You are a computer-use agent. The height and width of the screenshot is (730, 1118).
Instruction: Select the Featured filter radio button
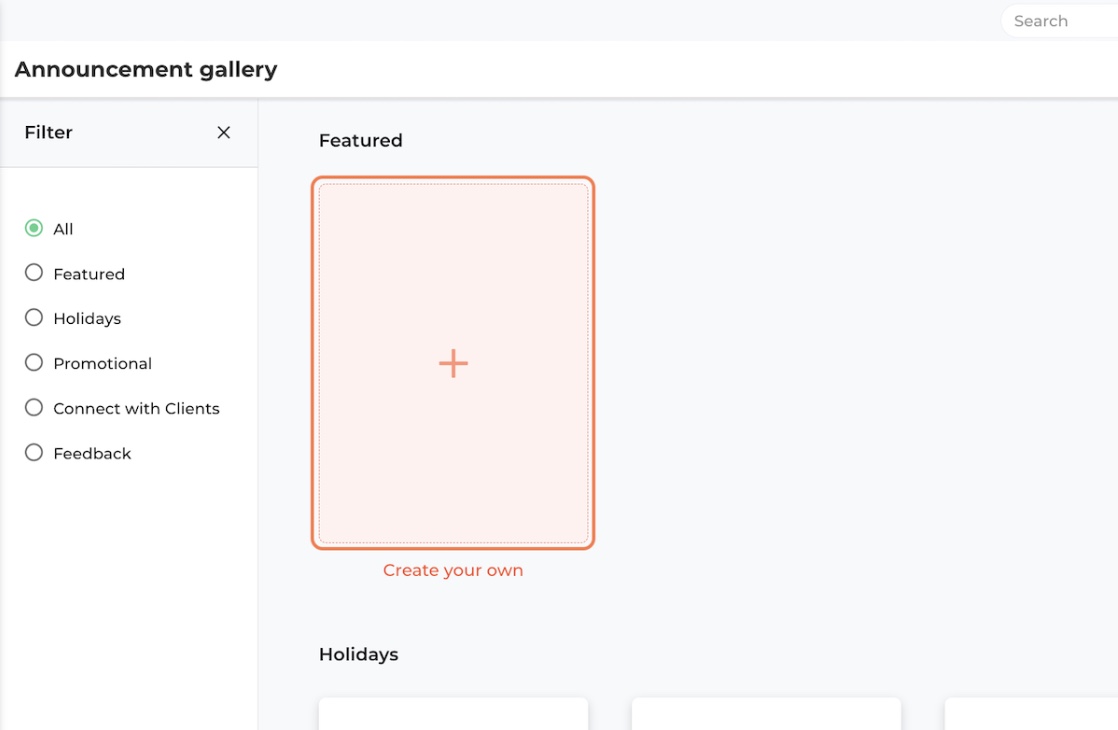34,273
